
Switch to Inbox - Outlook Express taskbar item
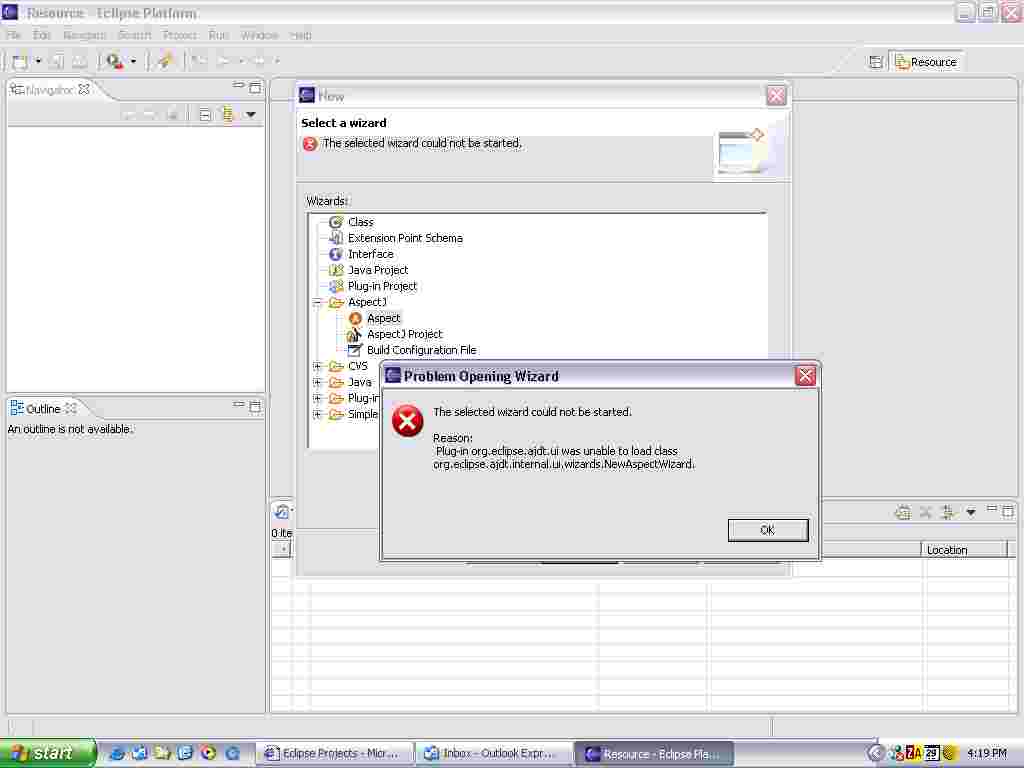494,754
